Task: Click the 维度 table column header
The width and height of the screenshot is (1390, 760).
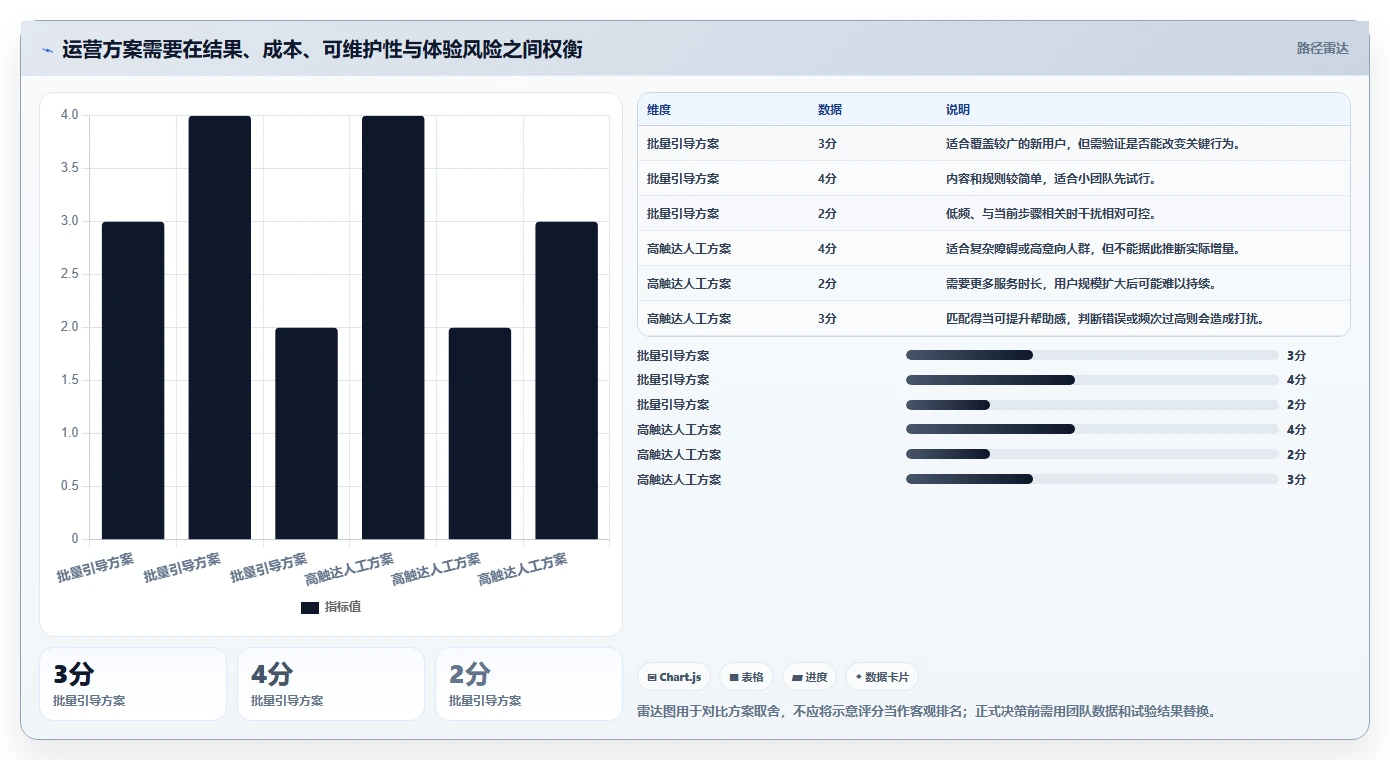Action: [x=659, y=110]
